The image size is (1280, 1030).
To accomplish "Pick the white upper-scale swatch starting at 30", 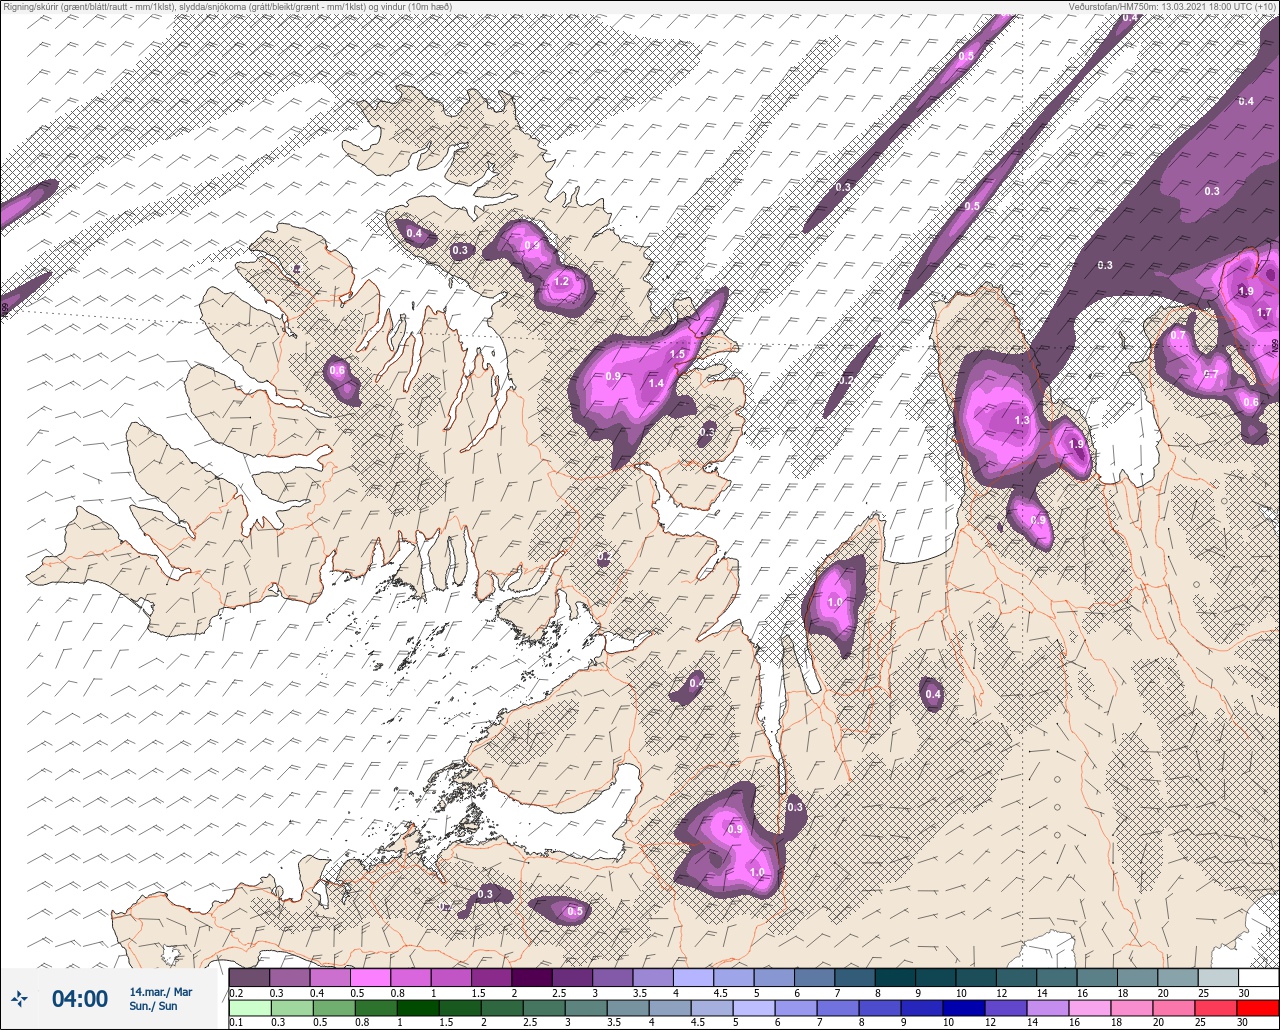I will (1258, 977).
